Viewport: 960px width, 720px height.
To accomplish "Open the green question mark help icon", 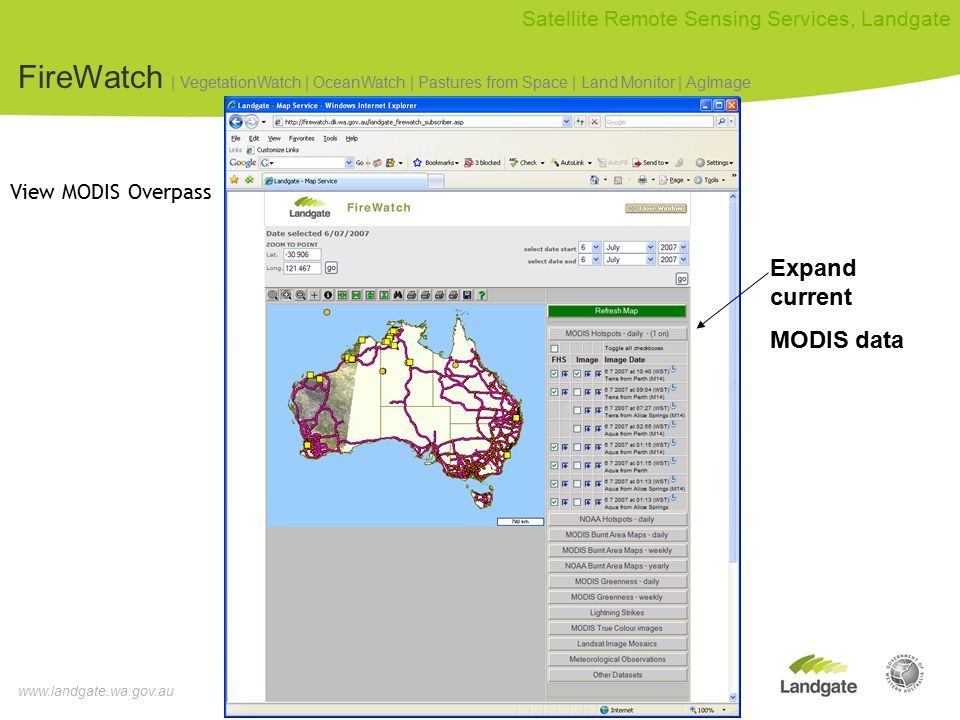I will [482, 295].
